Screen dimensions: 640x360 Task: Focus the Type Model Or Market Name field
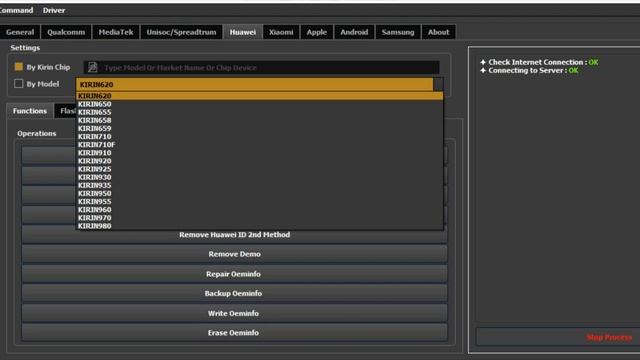262,67
